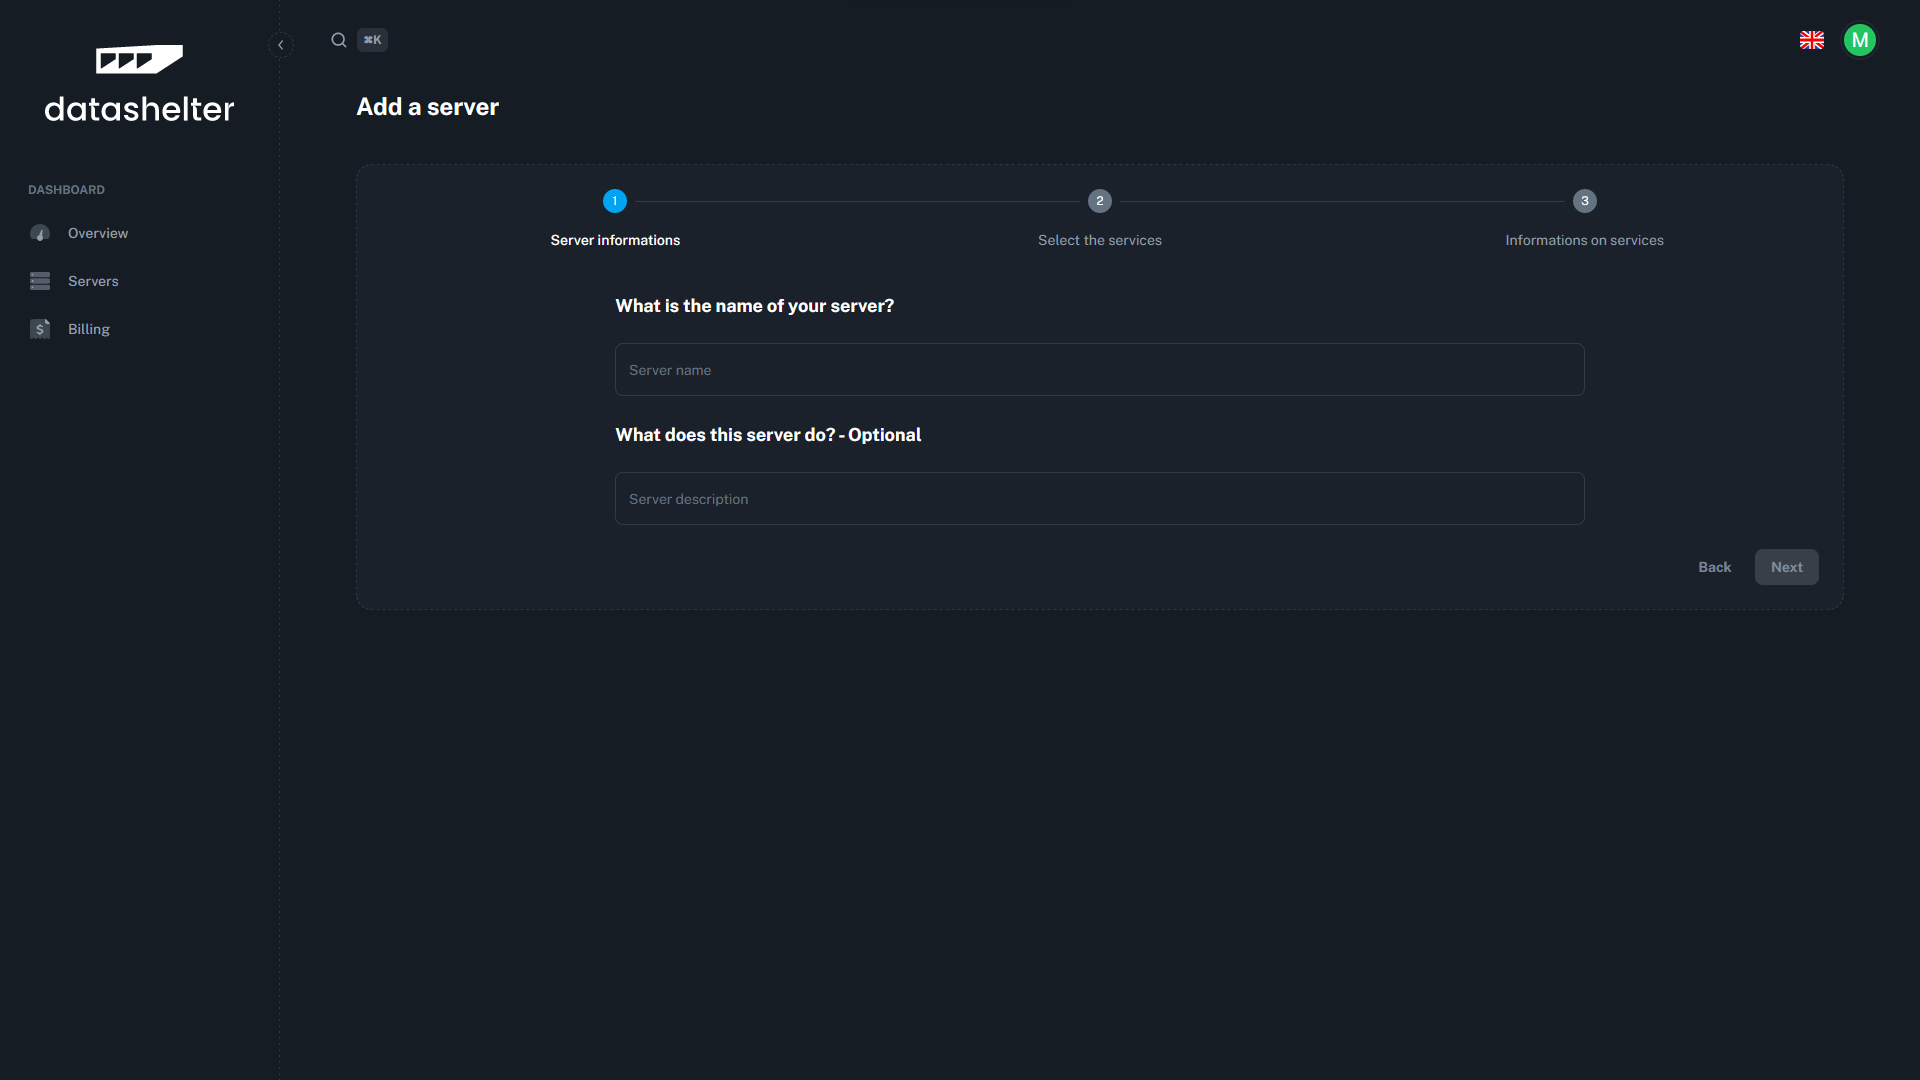Click the search icon in toolbar
This screenshot has width=1920, height=1080.
click(x=339, y=40)
